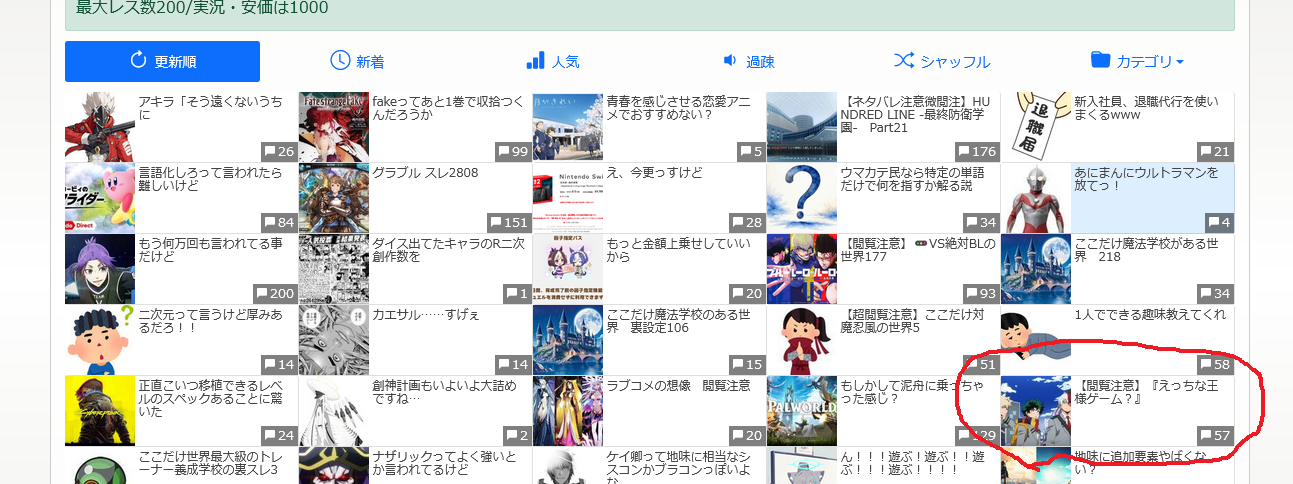The width and height of the screenshot is (1293, 484).
Task: Click the reply count 51 badge
Action: coord(981,364)
